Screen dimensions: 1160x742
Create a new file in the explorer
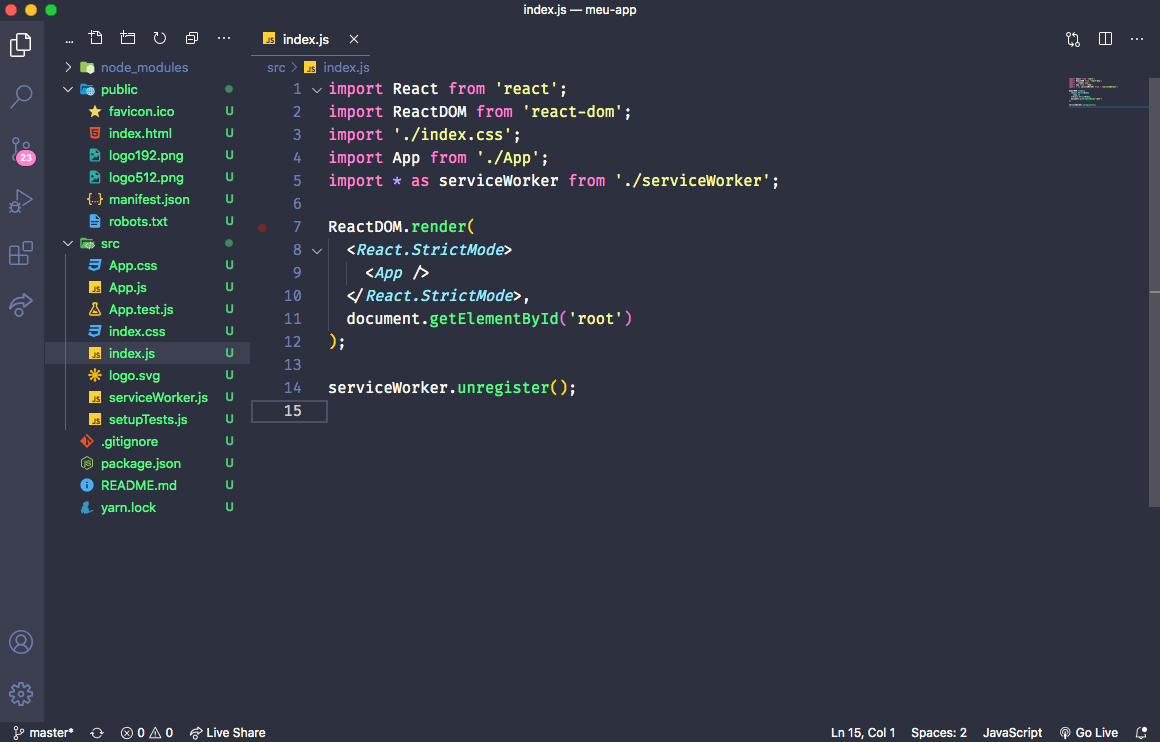(x=95, y=37)
